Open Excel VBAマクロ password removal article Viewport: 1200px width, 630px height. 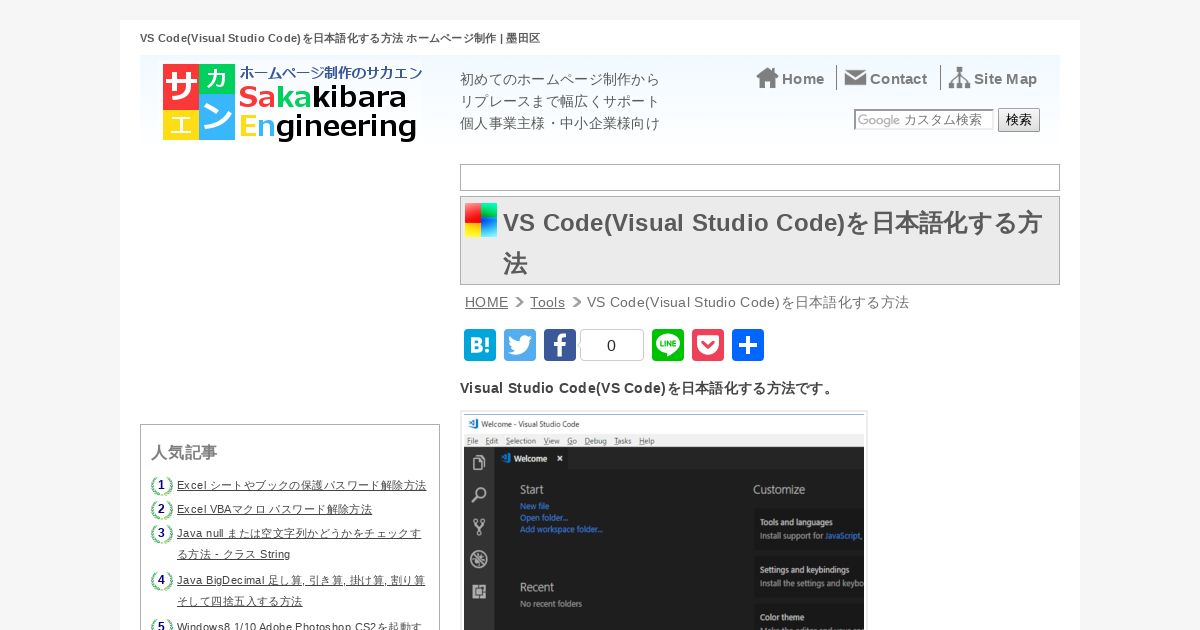click(274, 509)
